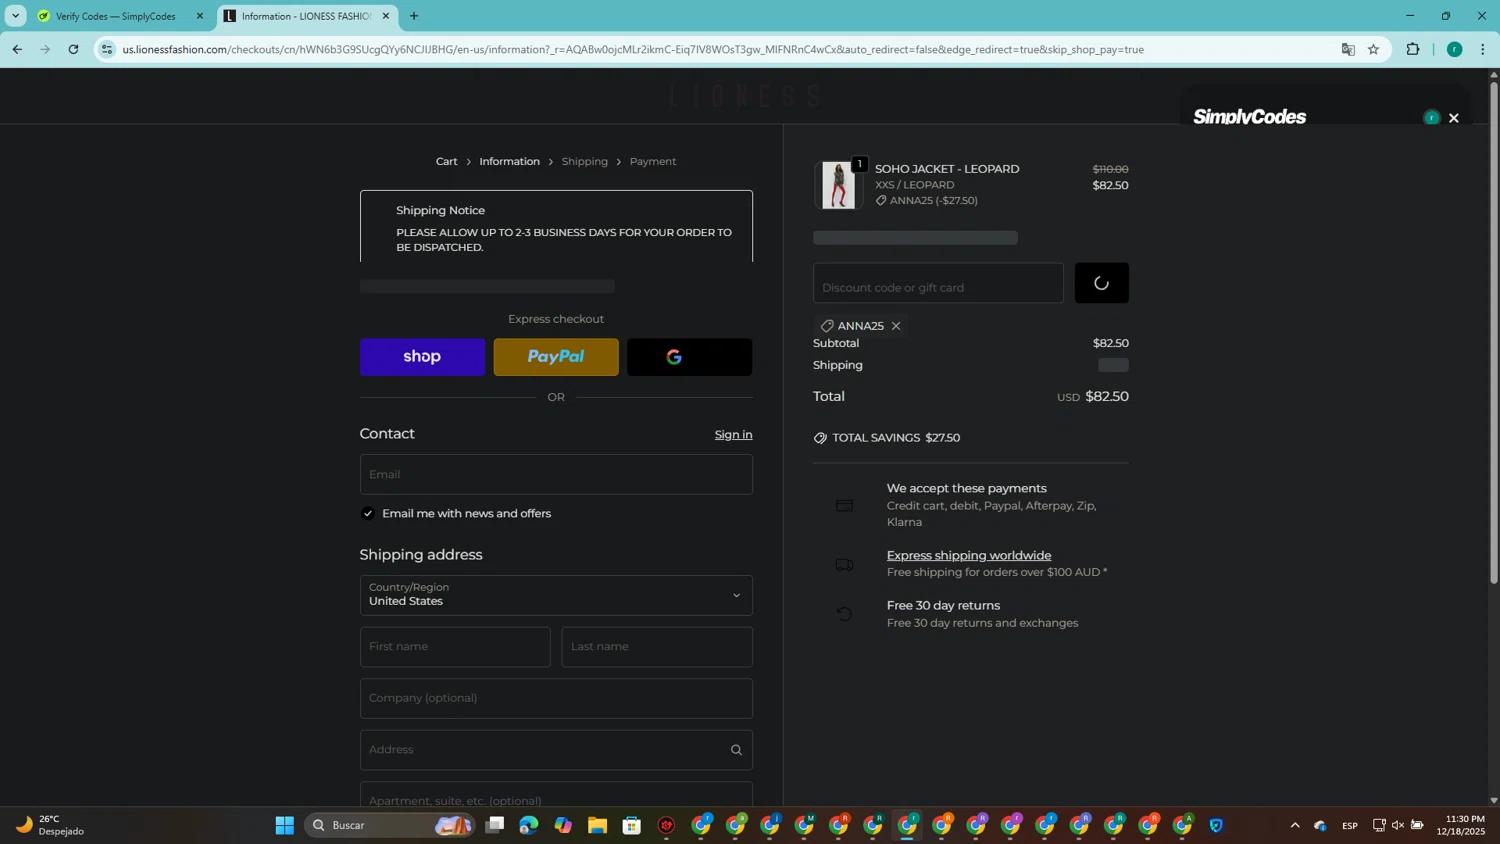
Task: Click the OneDrive cloud tray icon
Action: click(1321, 825)
